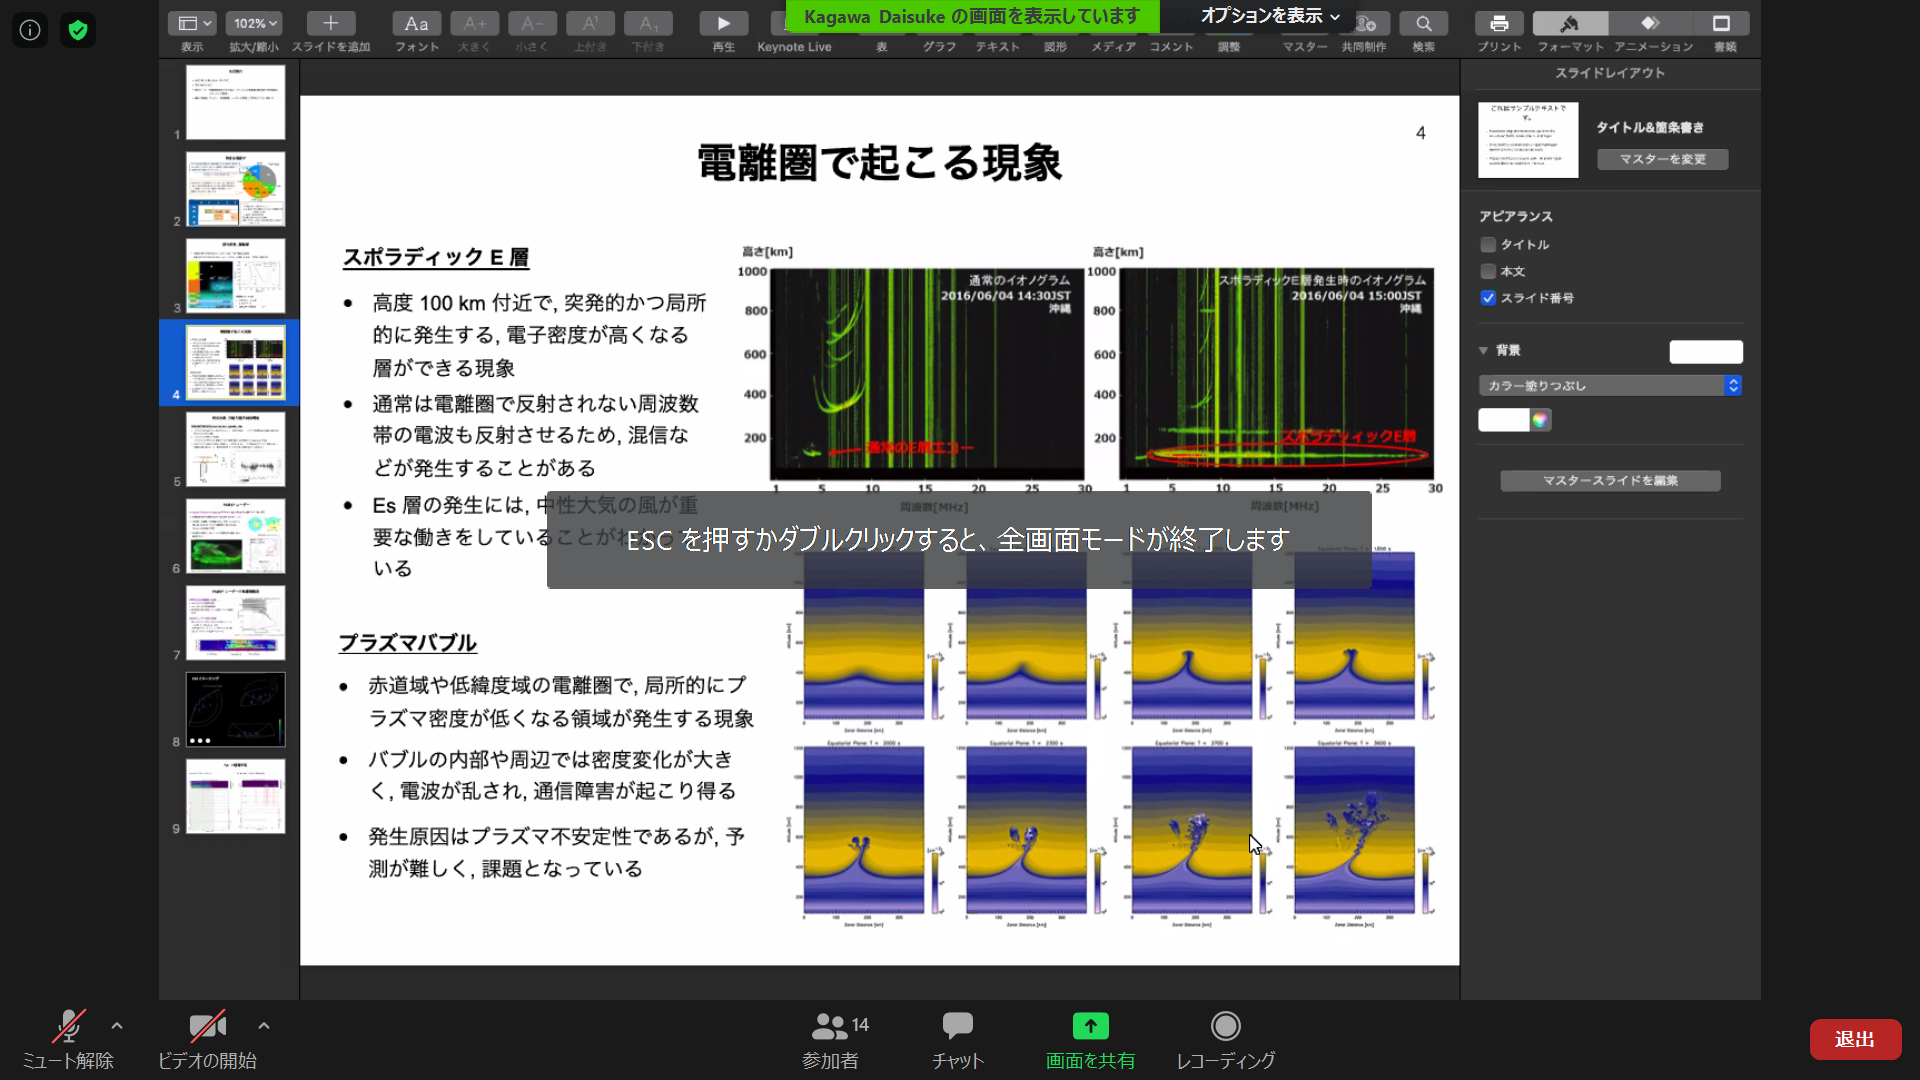Click the superscript (上付き) button
This screenshot has width=1920, height=1080.
point(591,23)
